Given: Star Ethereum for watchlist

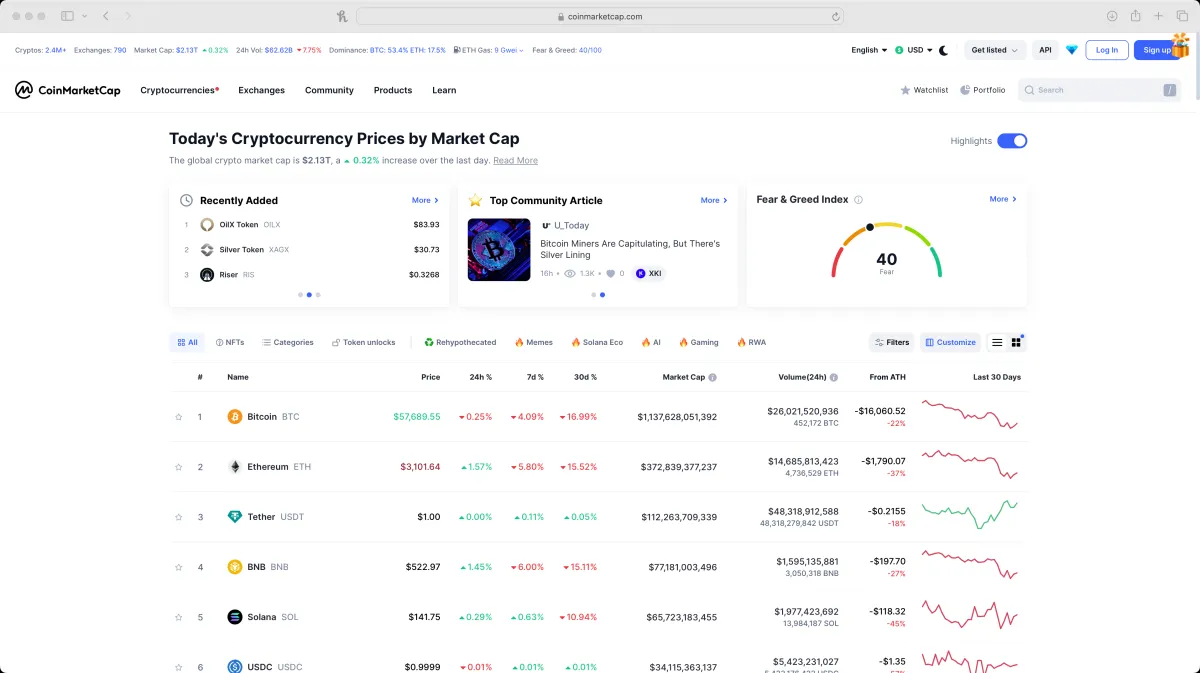Looking at the screenshot, I should click(179, 467).
